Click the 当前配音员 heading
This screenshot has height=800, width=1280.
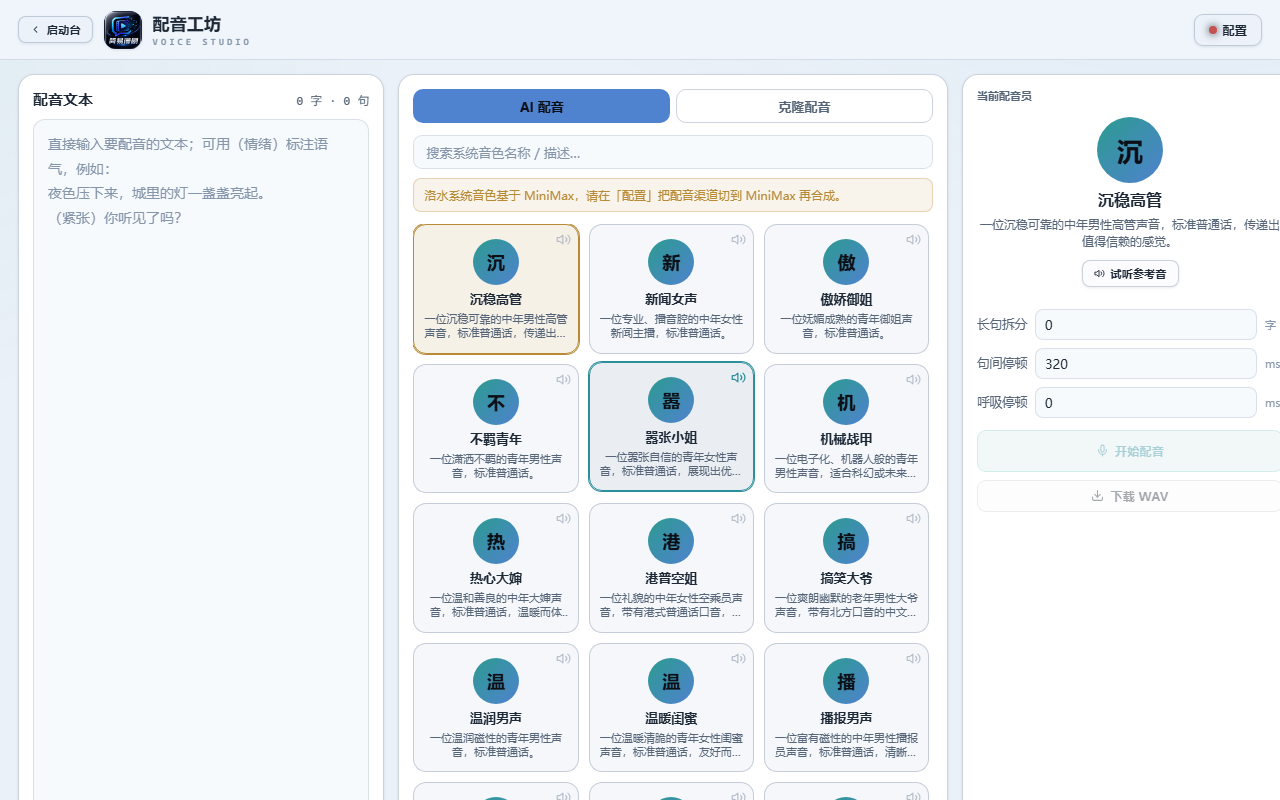(x=1004, y=96)
